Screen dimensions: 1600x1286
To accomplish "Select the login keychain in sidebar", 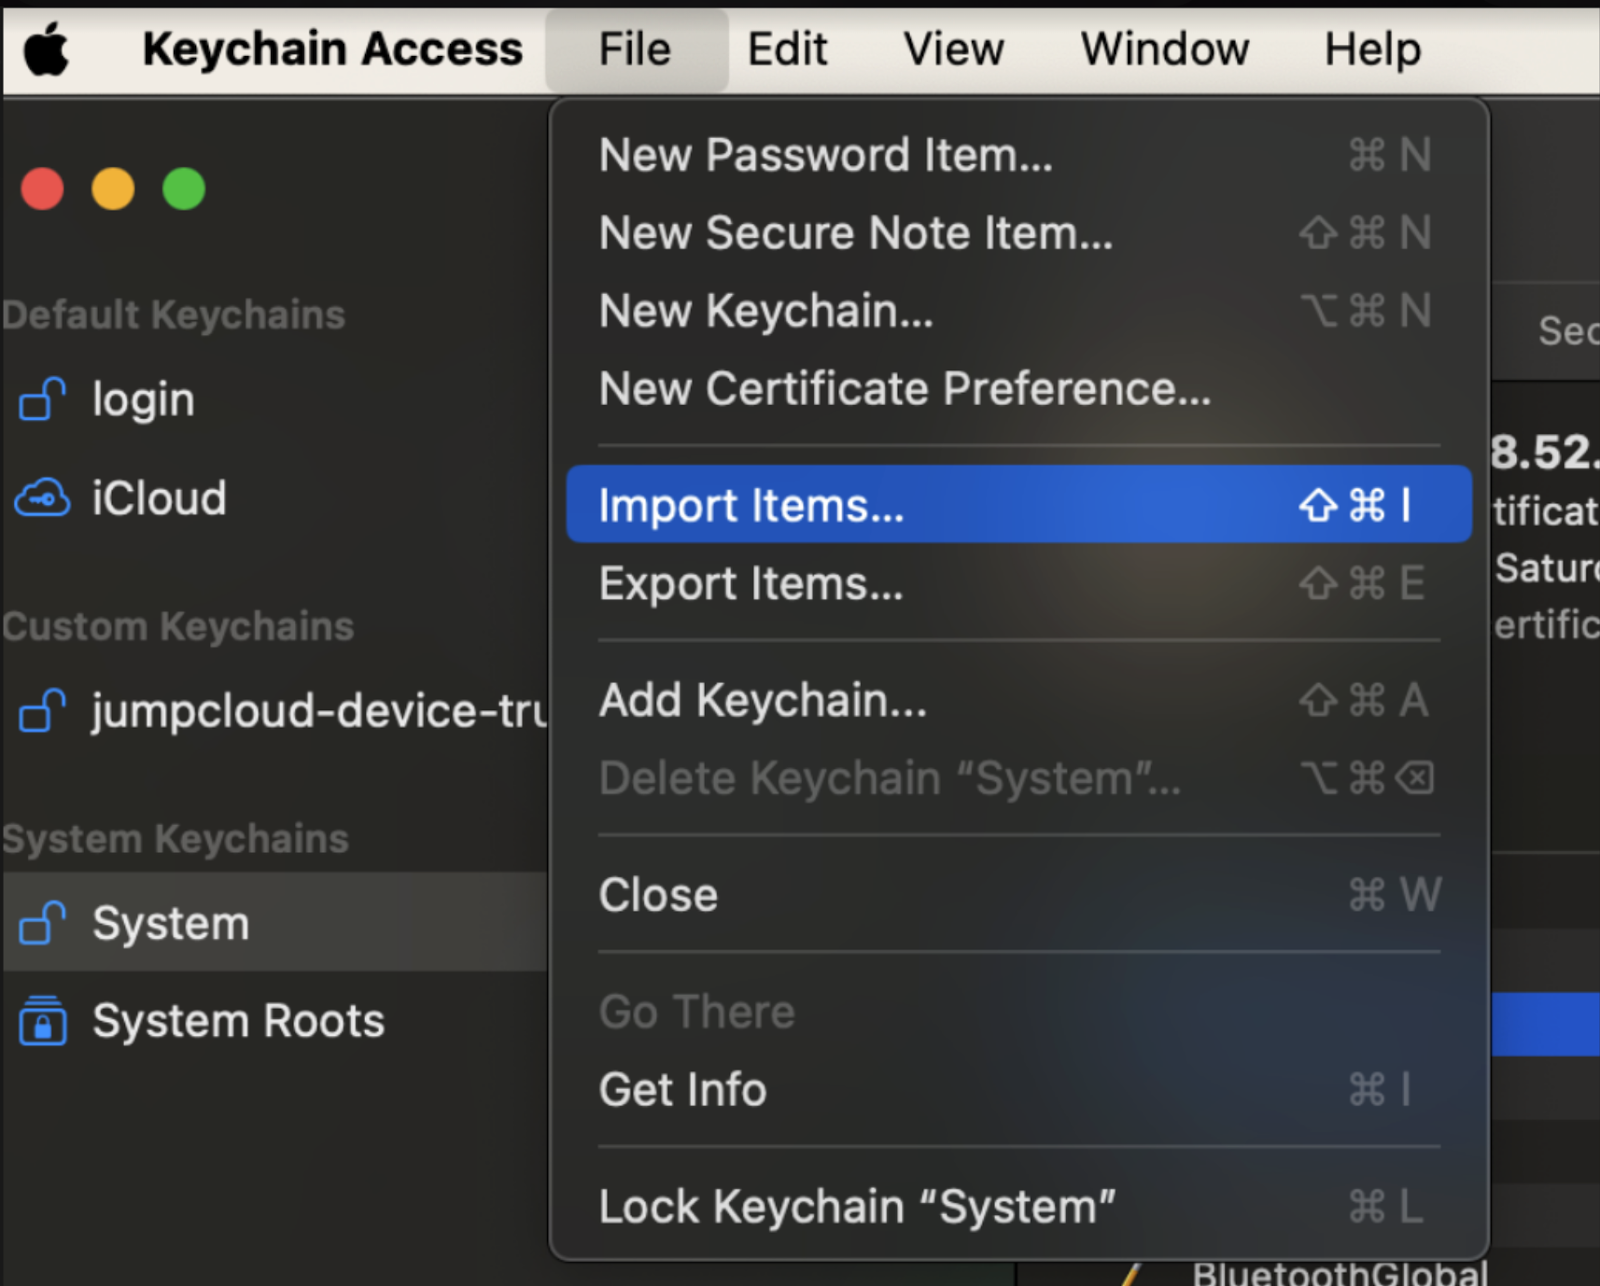I will [x=275, y=400].
